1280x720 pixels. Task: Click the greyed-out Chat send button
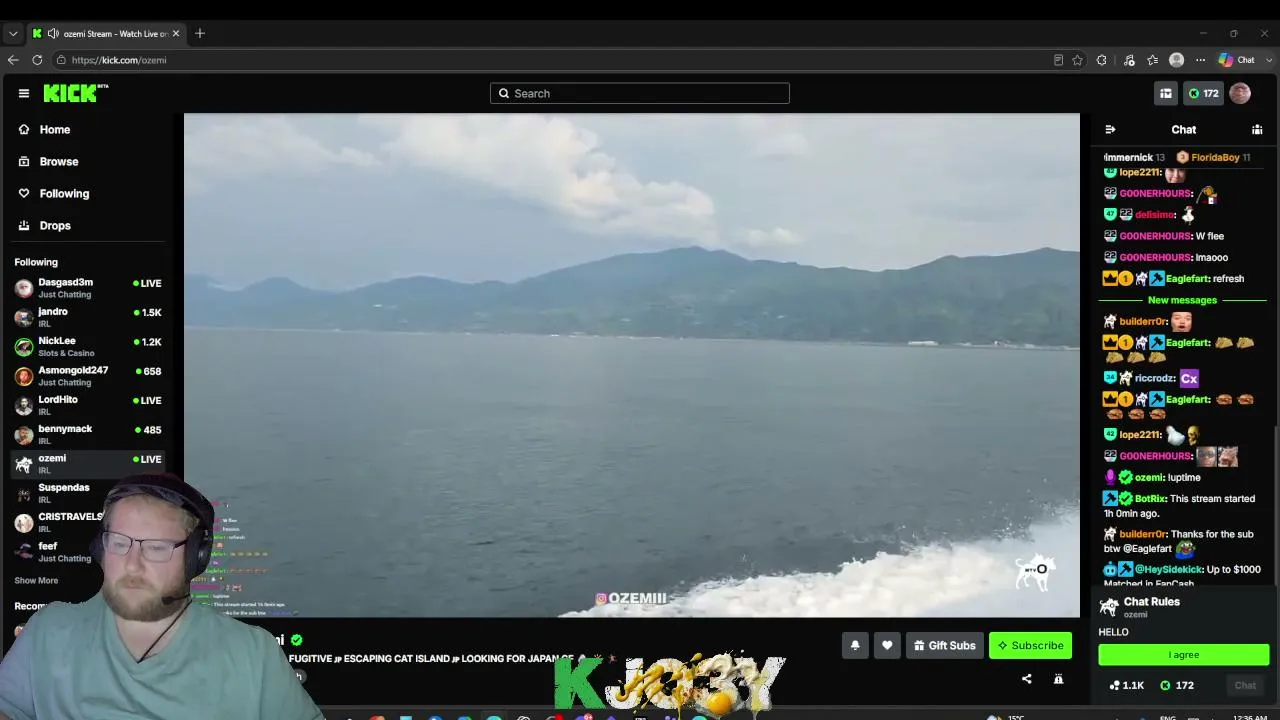[x=1245, y=685]
